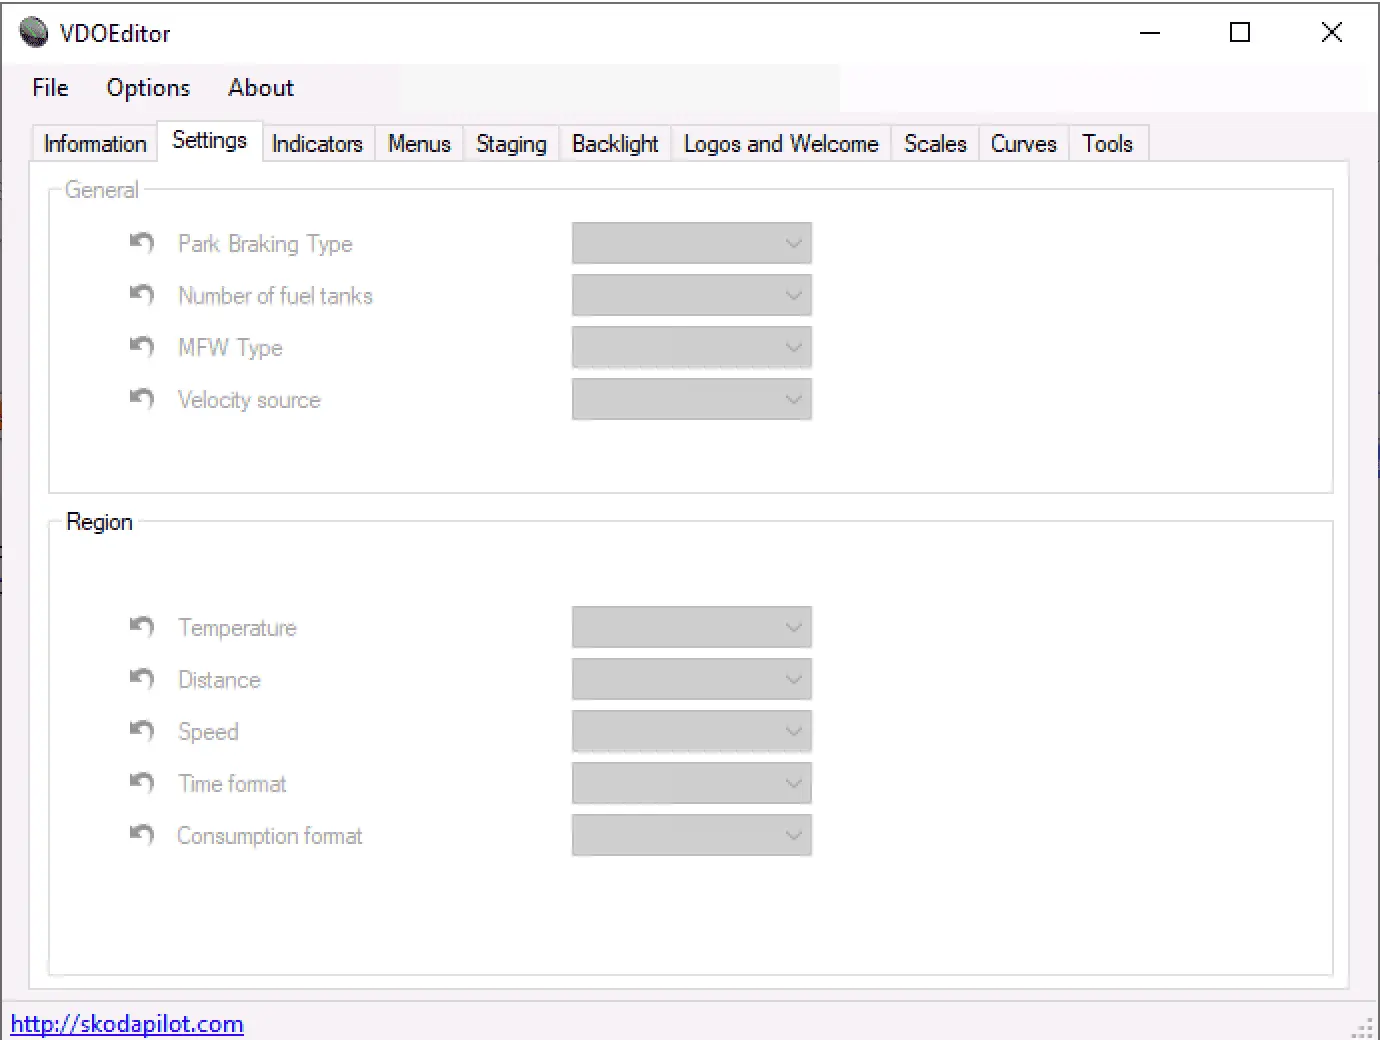1380x1040 pixels.
Task: Open the skodapilot.com link
Action: [x=127, y=1024]
